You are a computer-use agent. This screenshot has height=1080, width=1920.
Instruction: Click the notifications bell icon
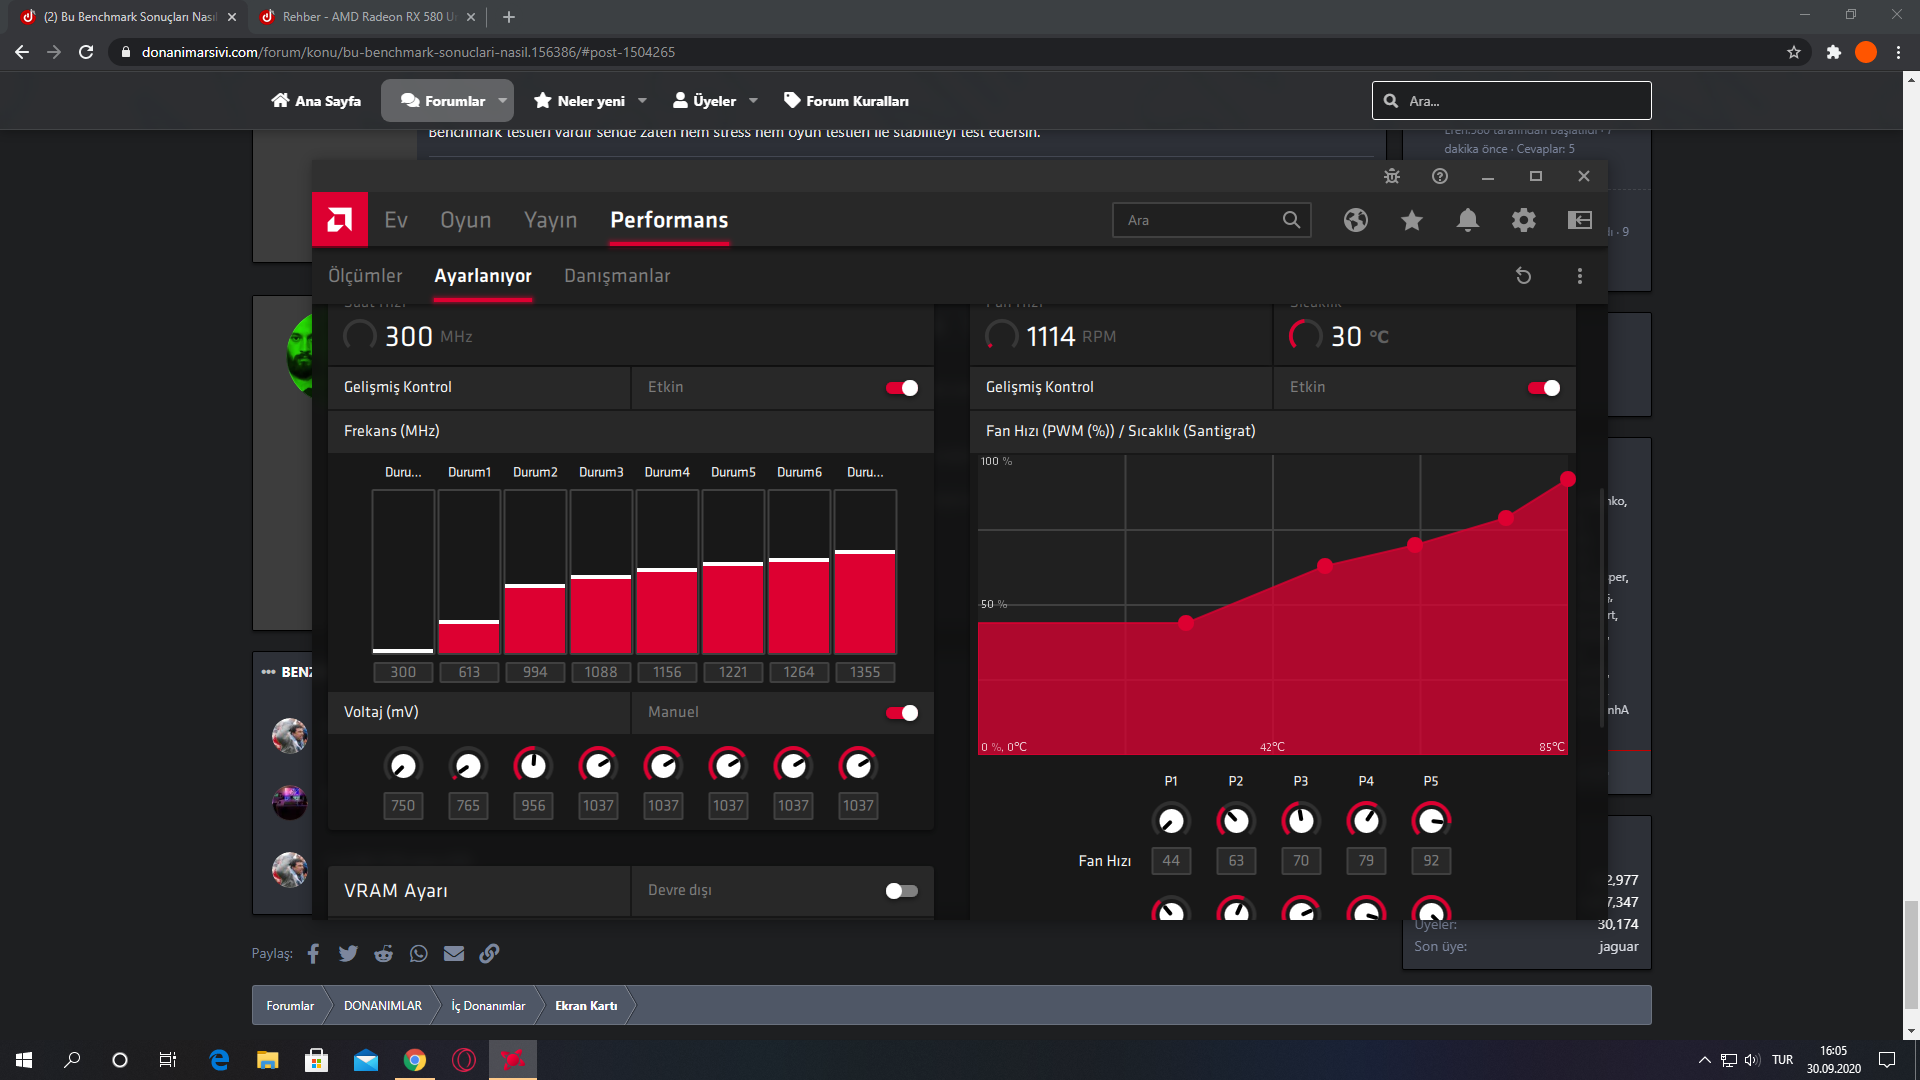click(x=1467, y=220)
